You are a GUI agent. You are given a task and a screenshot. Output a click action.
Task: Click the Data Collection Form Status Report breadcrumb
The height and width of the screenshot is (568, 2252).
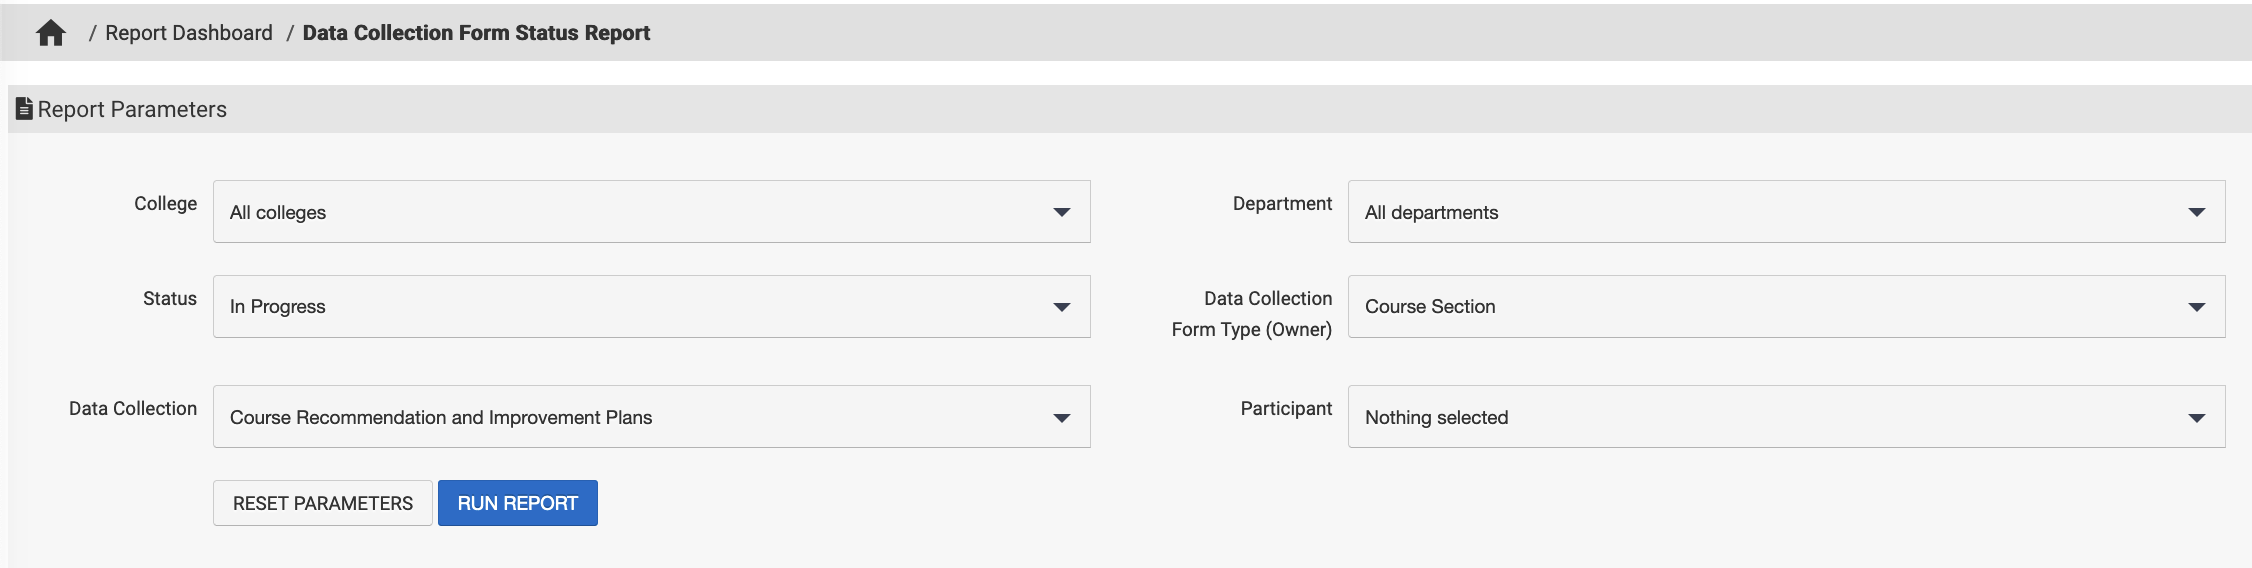pyautogui.click(x=476, y=33)
